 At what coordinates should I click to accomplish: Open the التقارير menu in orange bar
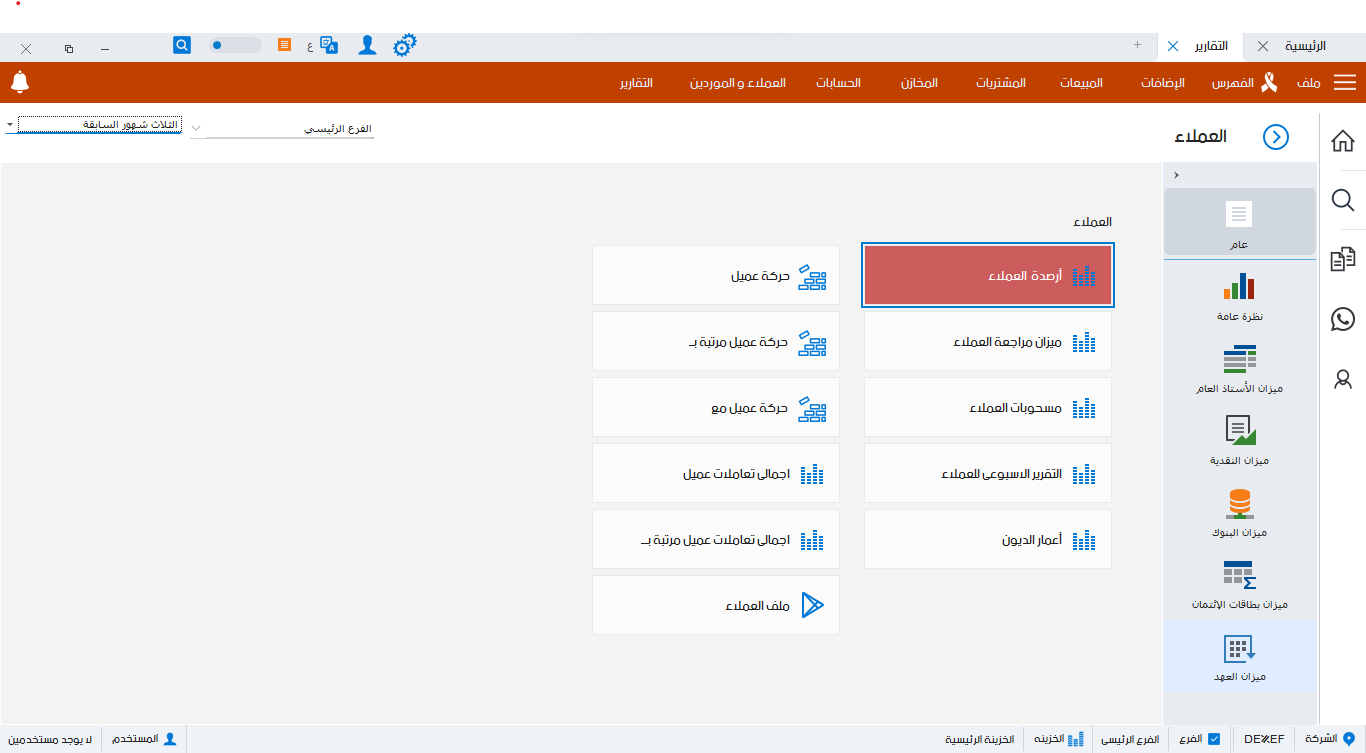(x=635, y=83)
